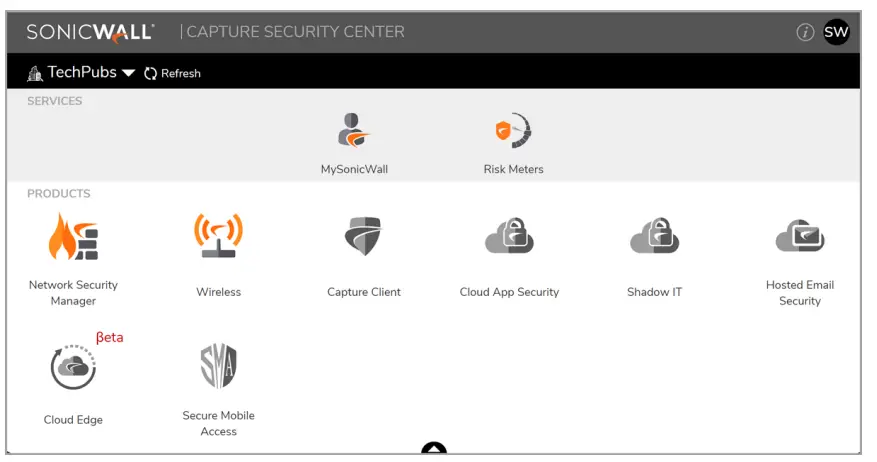Screen dimensions: 877x462
Task: Click the Refresh button
Action: point(172,73)
